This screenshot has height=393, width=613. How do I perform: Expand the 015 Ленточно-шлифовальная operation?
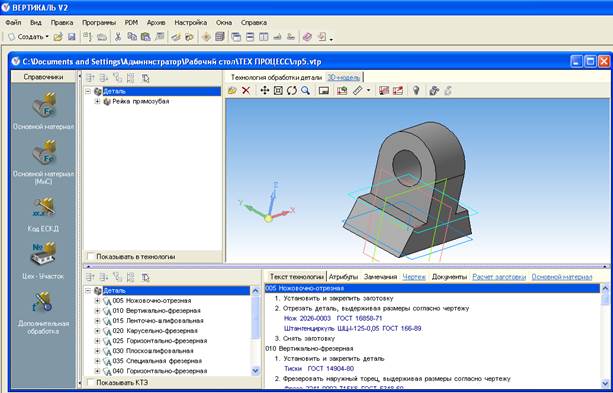(97, 321)
